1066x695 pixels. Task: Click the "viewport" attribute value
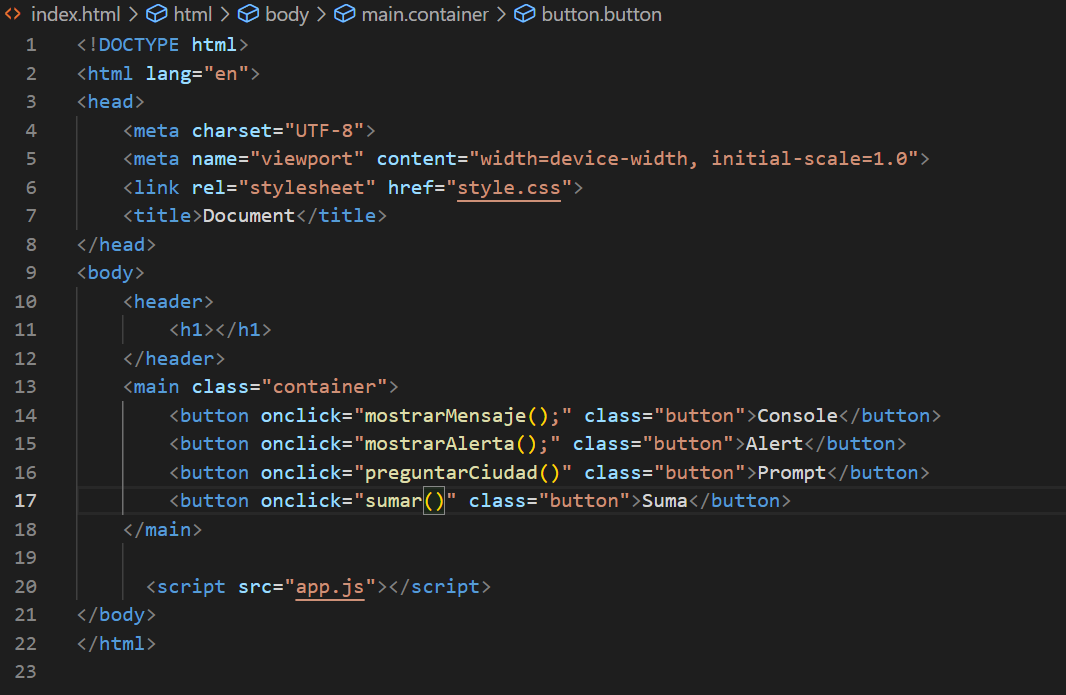pyautogui.click(x=307, y=158)
